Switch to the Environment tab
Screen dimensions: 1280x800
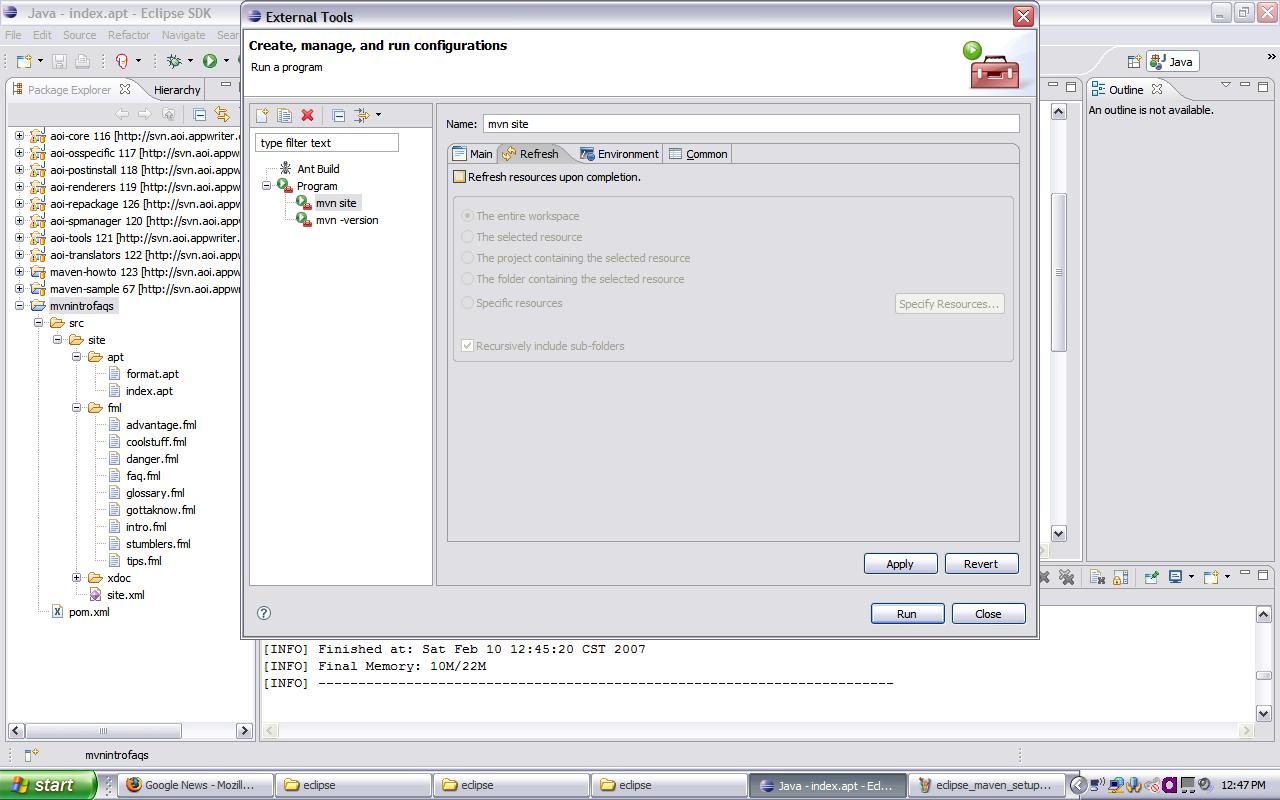pyautogui.click(x=619, y=154)
